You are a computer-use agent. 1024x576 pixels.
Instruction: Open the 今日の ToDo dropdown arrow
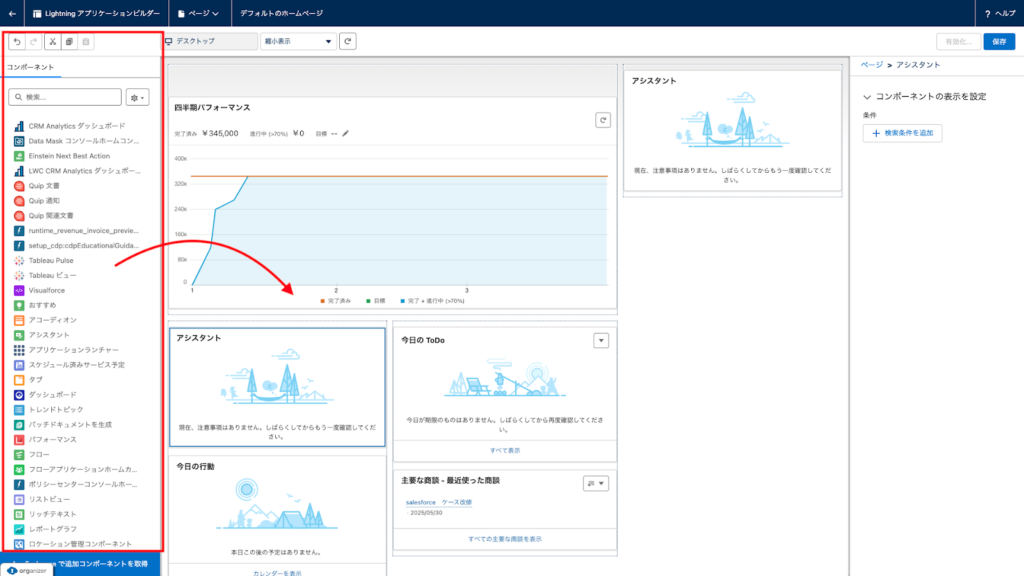pos(601,340)
